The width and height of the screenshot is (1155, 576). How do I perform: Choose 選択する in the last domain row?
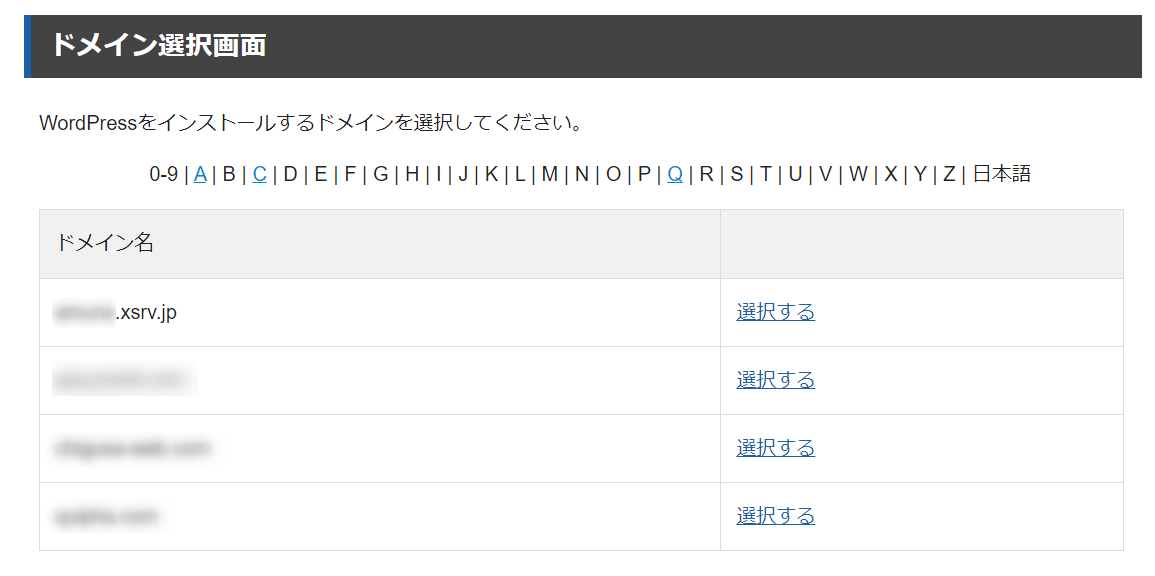pos(775,516)
